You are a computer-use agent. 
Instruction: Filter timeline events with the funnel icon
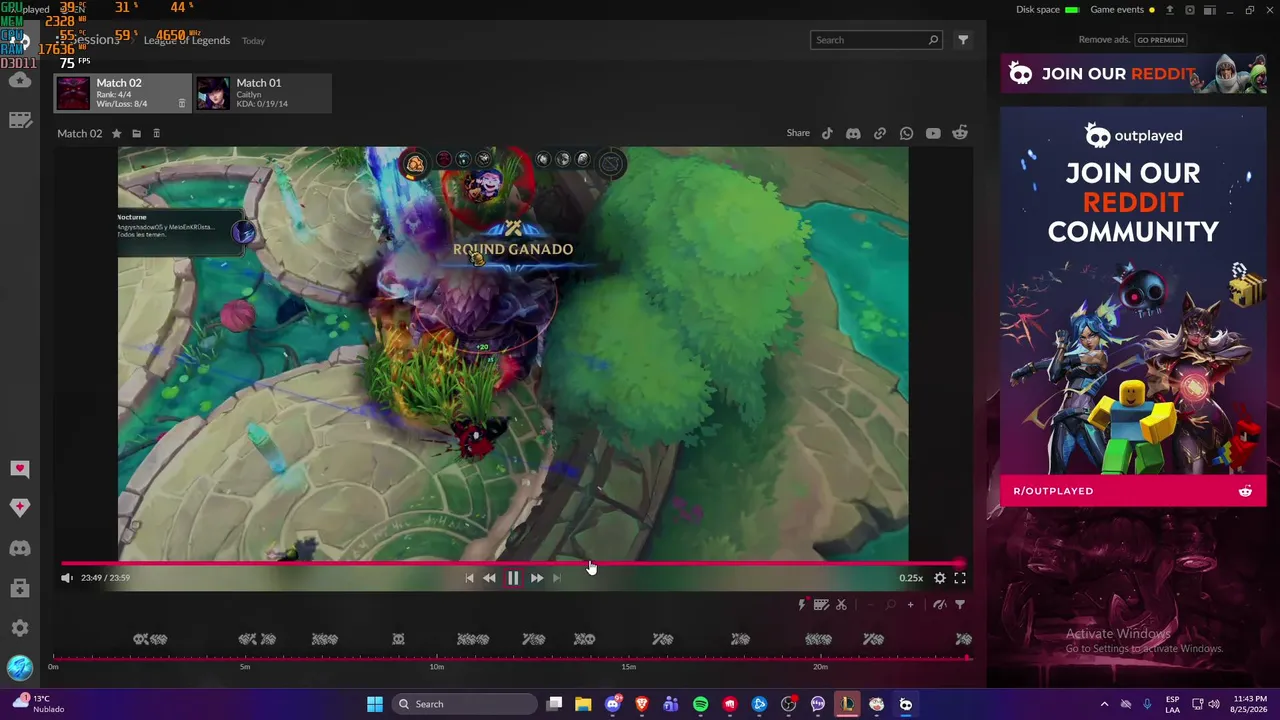960,605
